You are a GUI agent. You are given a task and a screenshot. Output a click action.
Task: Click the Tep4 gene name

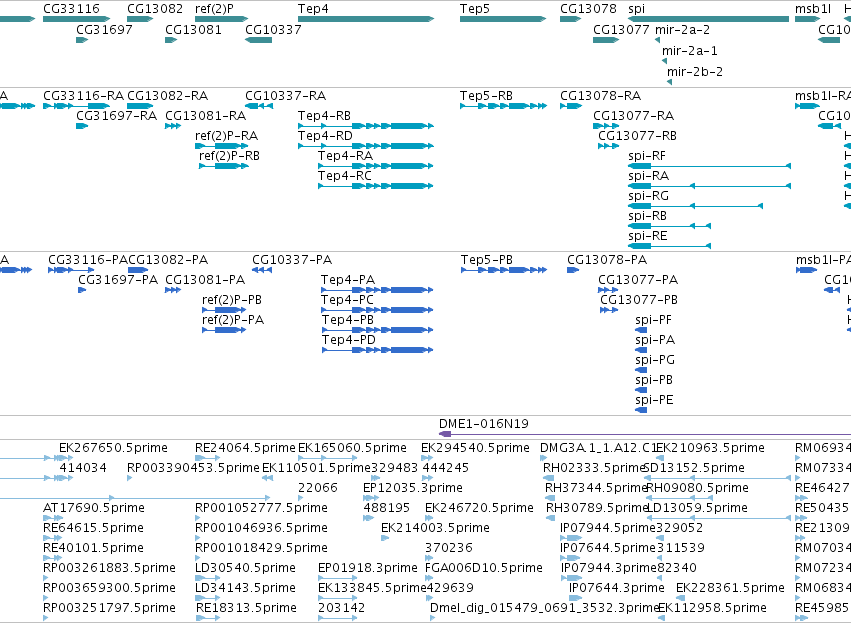(x=313, y=9)
